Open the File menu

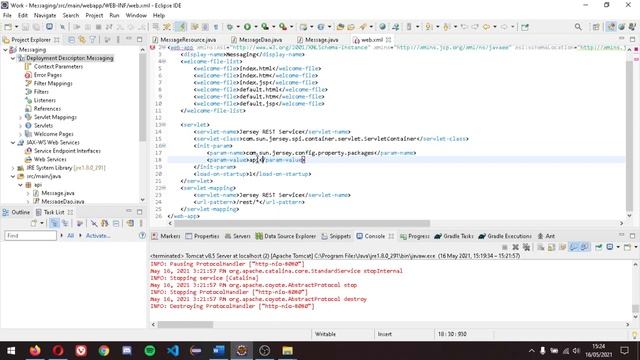tap(7, 15)
